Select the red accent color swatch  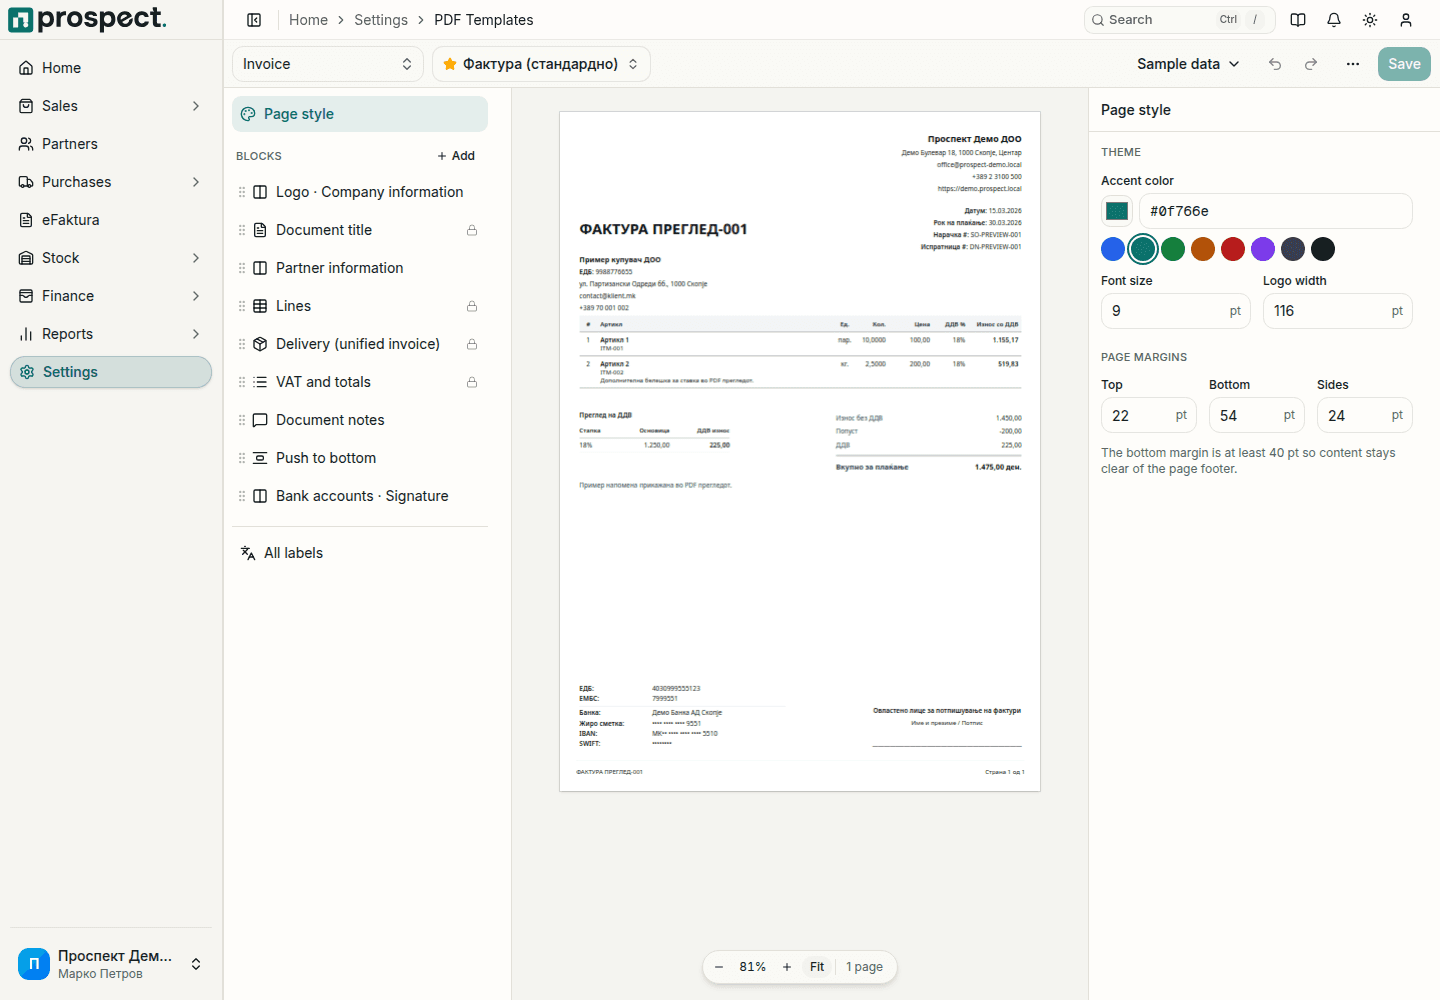coord(1233,249)
